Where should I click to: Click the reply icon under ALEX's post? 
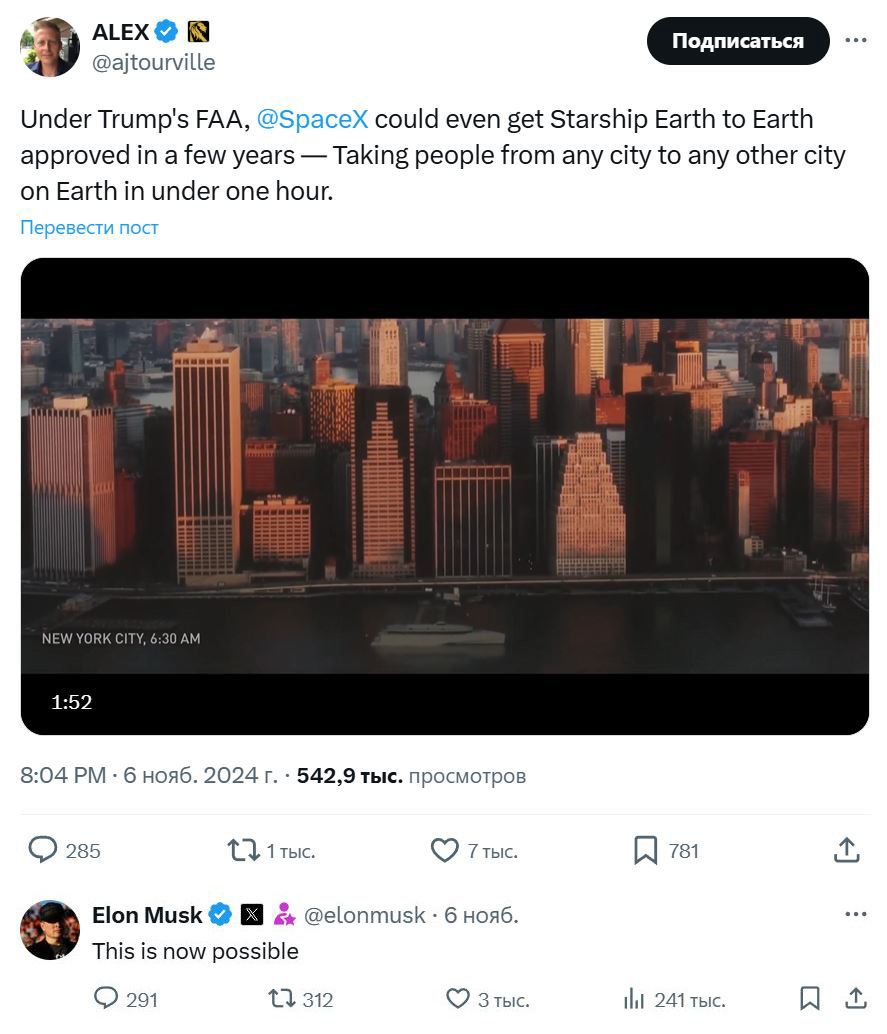point(43,850)
